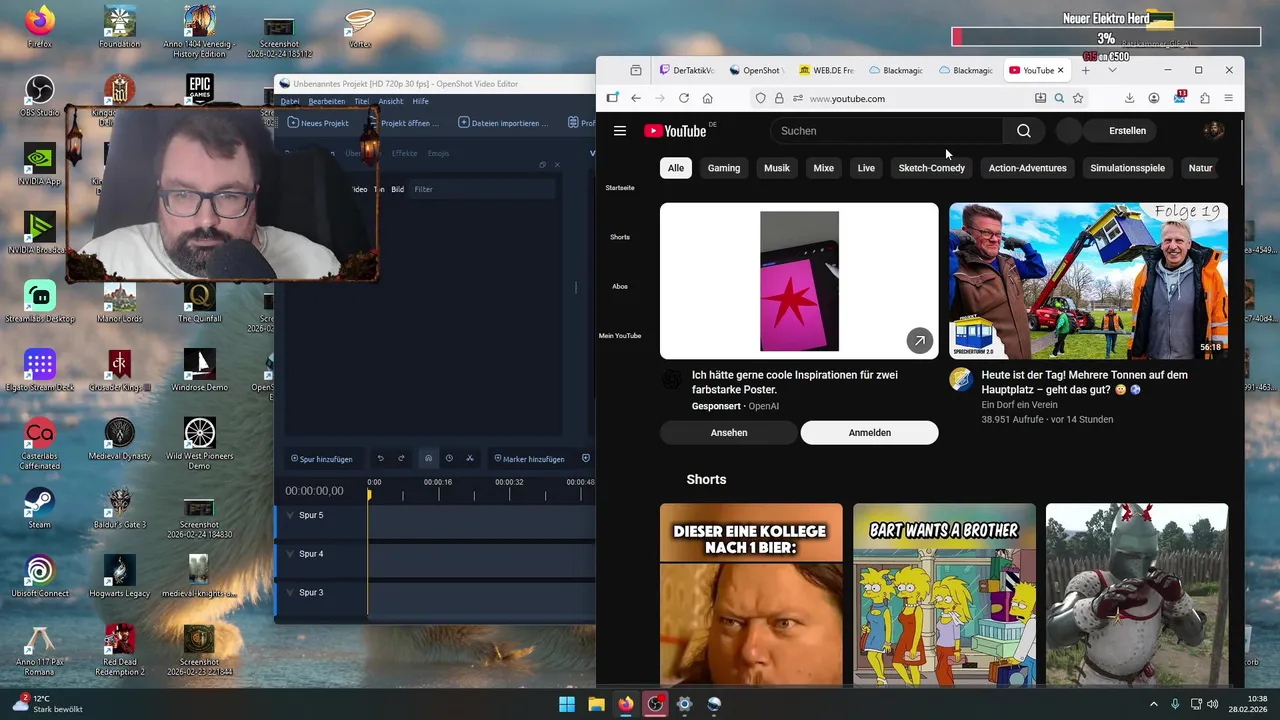The width and height of the screenshot is (1280, 720).
Task: Toggle razor scissors tool in OpenShot
Action: tap(470, 458)
